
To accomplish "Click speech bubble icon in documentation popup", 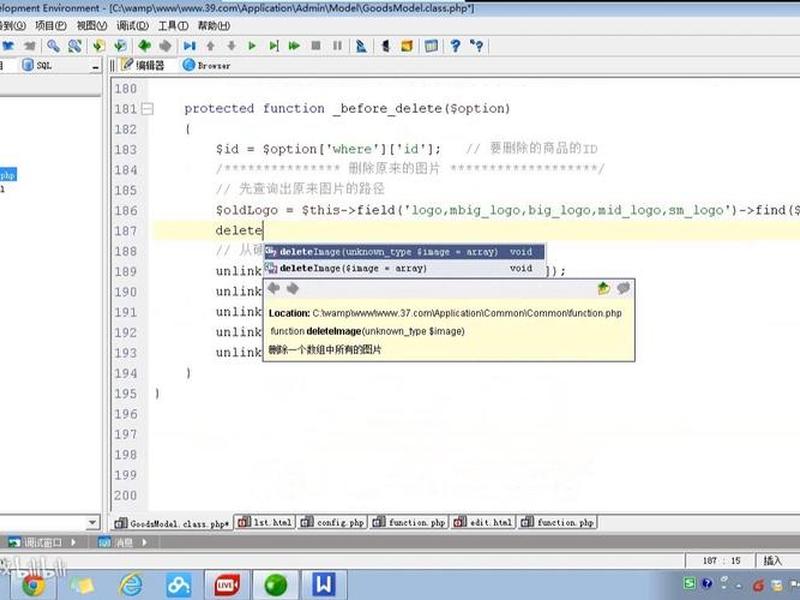I will coord(623,288).
